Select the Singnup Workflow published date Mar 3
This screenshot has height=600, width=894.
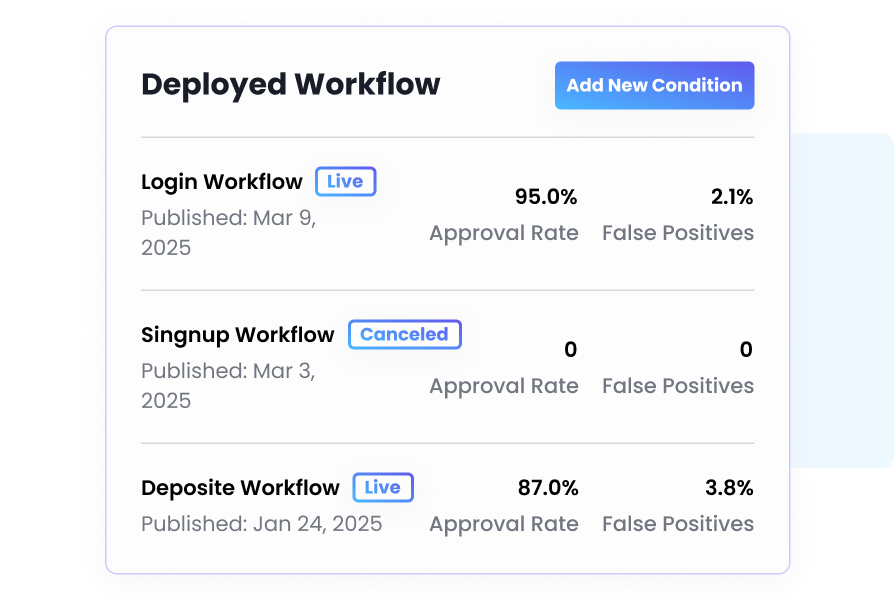tap(228, 385)
